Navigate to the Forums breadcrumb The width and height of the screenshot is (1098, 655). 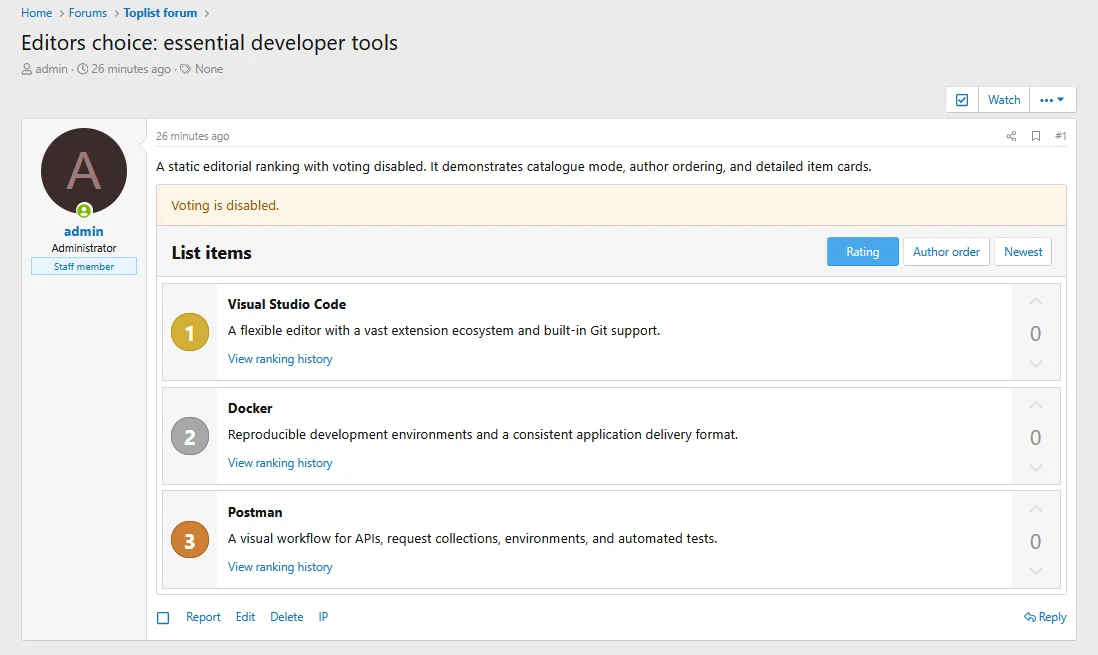88,13
